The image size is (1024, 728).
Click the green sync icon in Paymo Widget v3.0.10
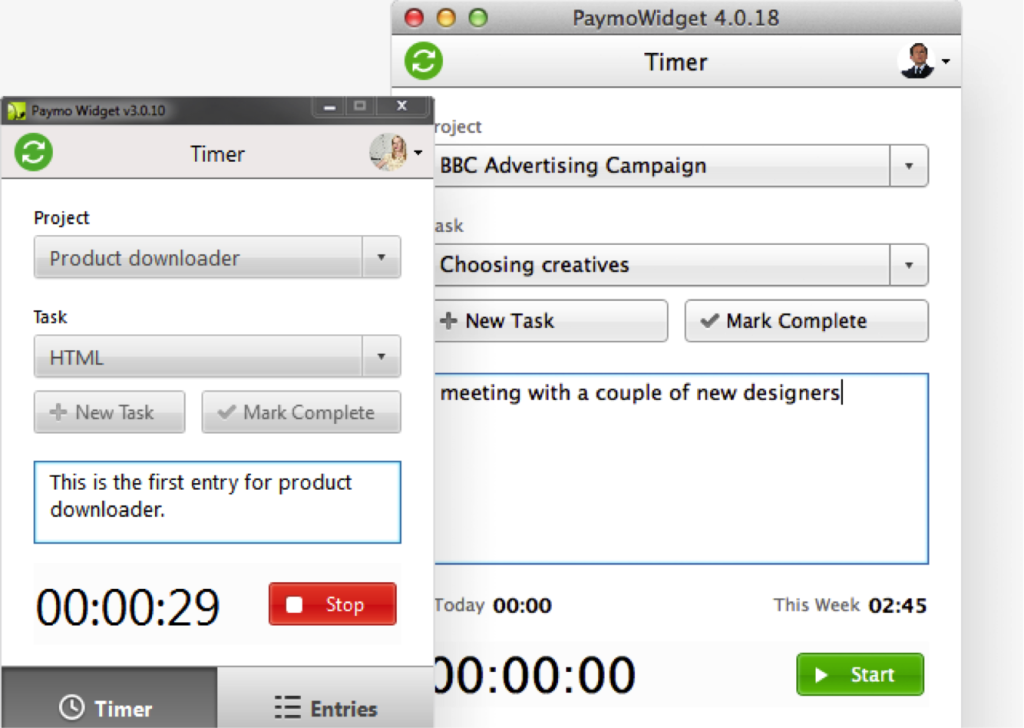pos(34,152)
